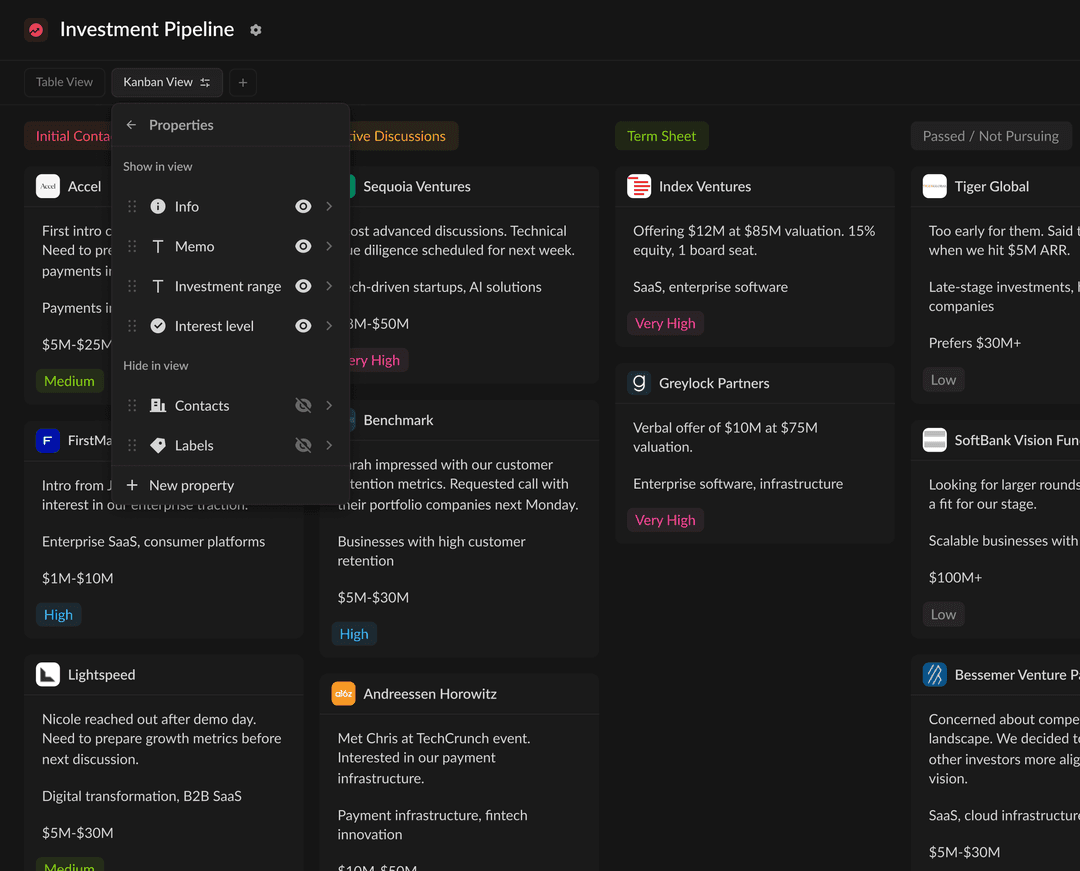This screenshot has height=871, width=1080.
Task: Hide the Memo property from view
Action: point(303,246)
